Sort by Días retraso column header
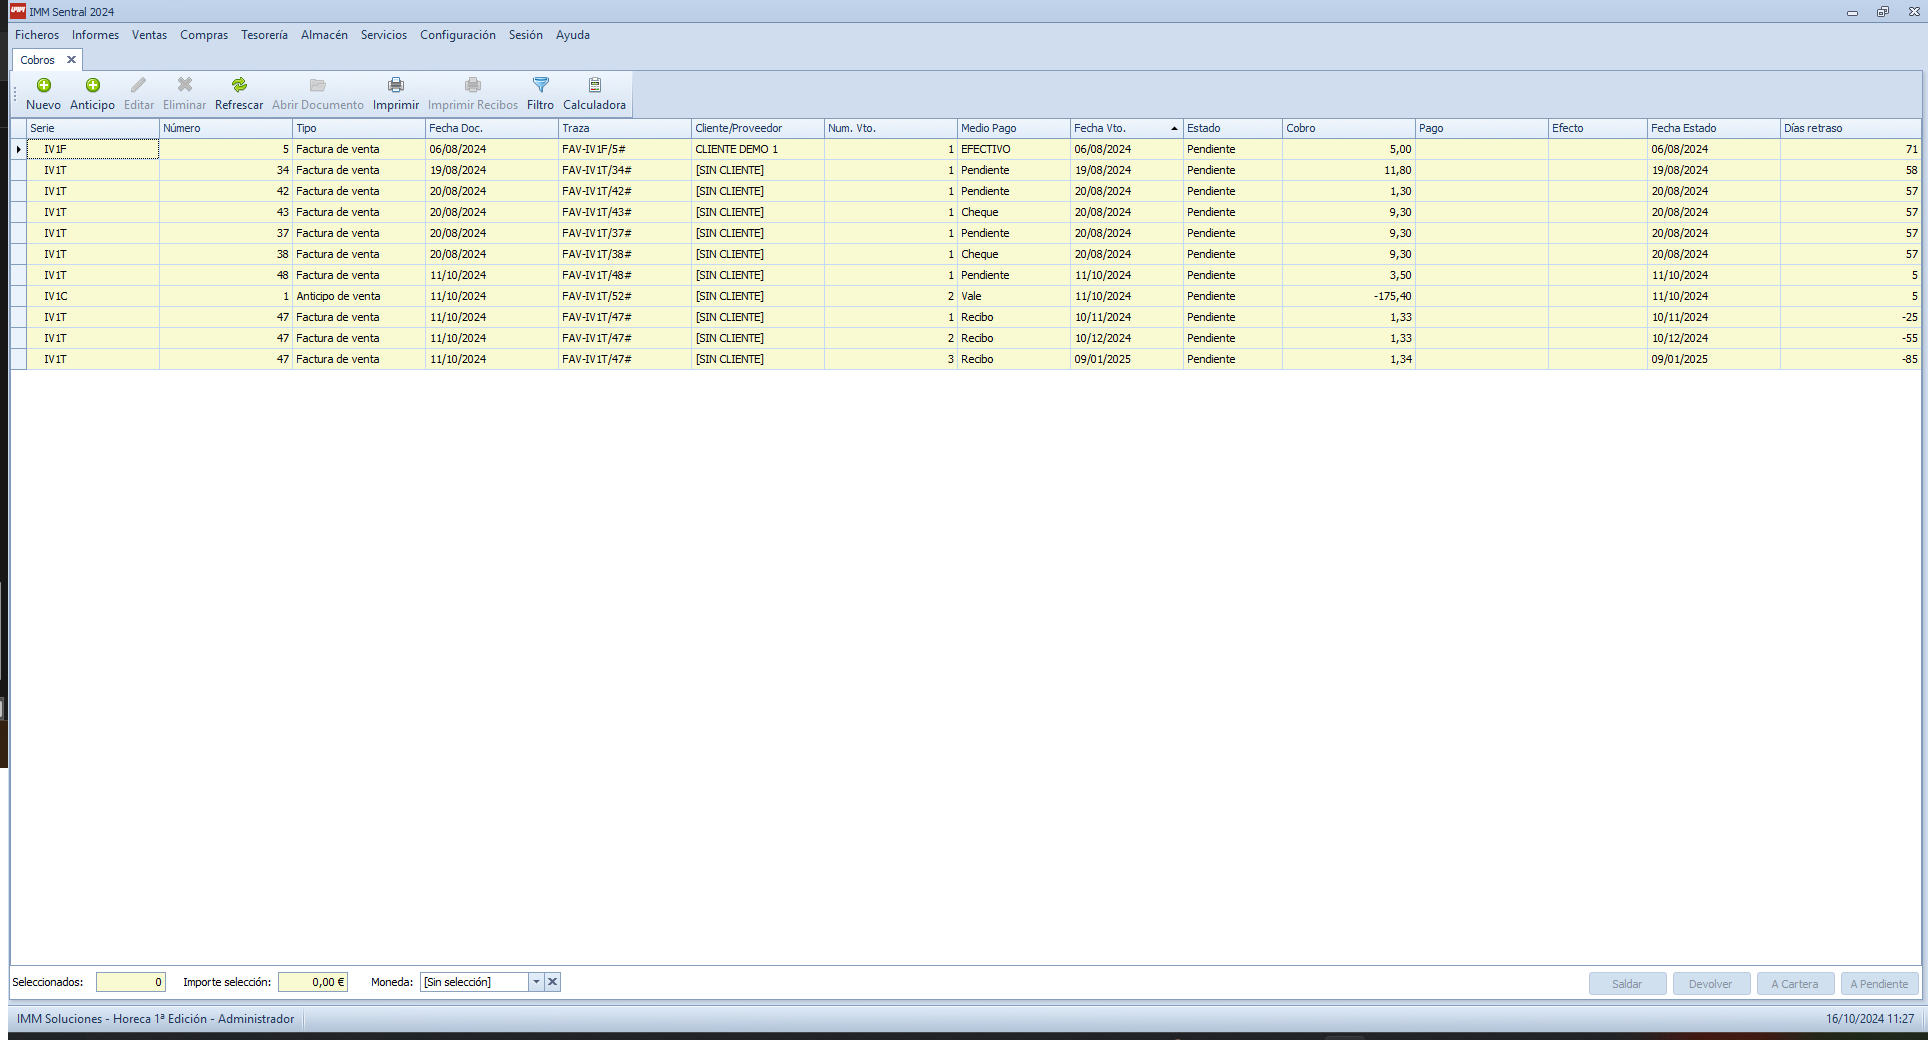 point(1850,128)
